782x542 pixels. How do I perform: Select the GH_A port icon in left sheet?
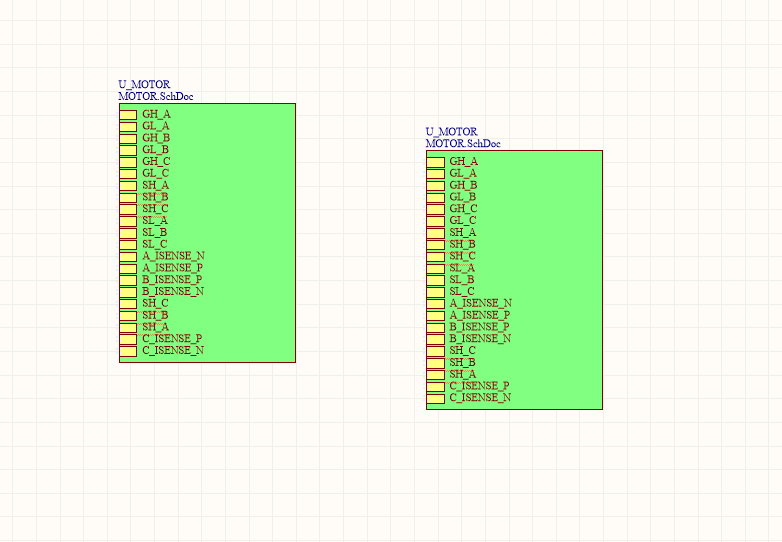click(128, 115)
